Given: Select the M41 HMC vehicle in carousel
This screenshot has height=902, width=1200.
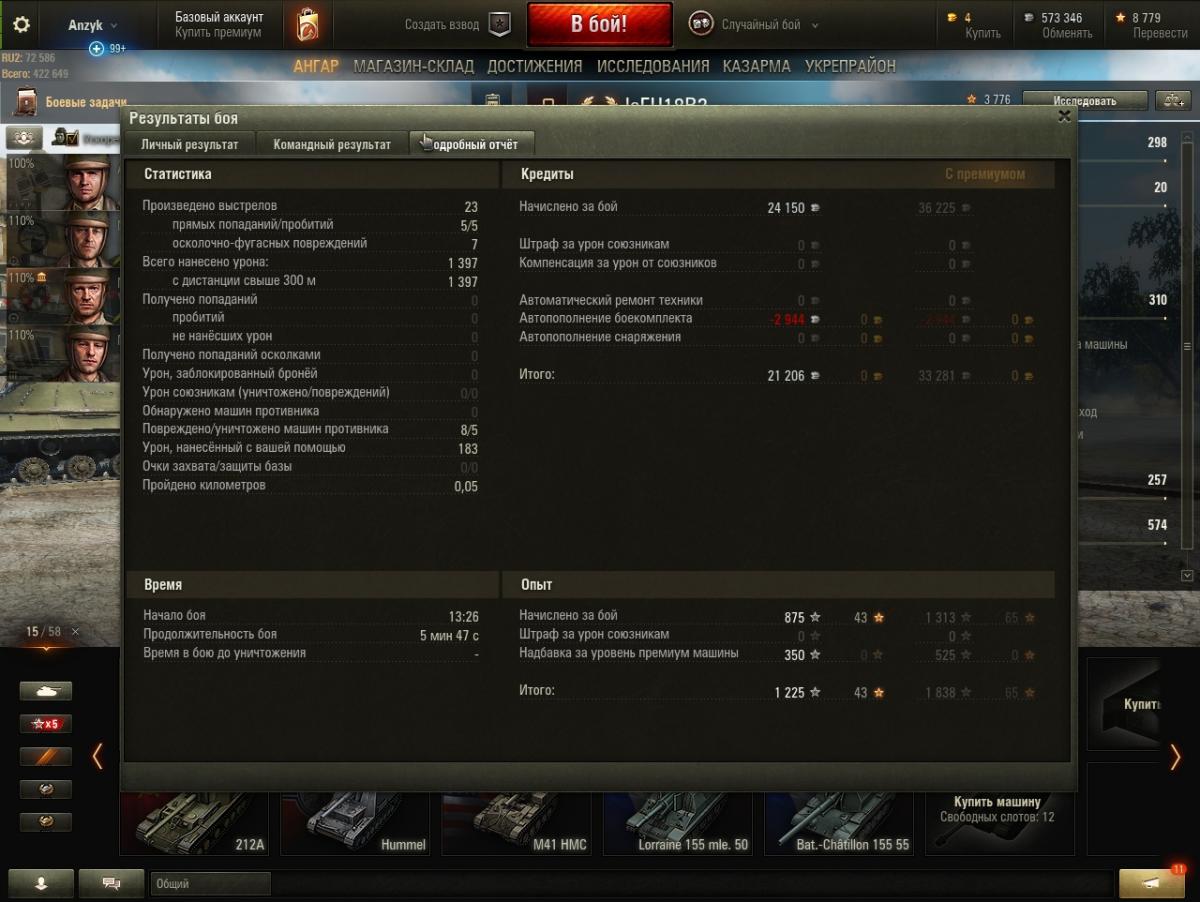Looking at the screenshot, I should point(517,822).
